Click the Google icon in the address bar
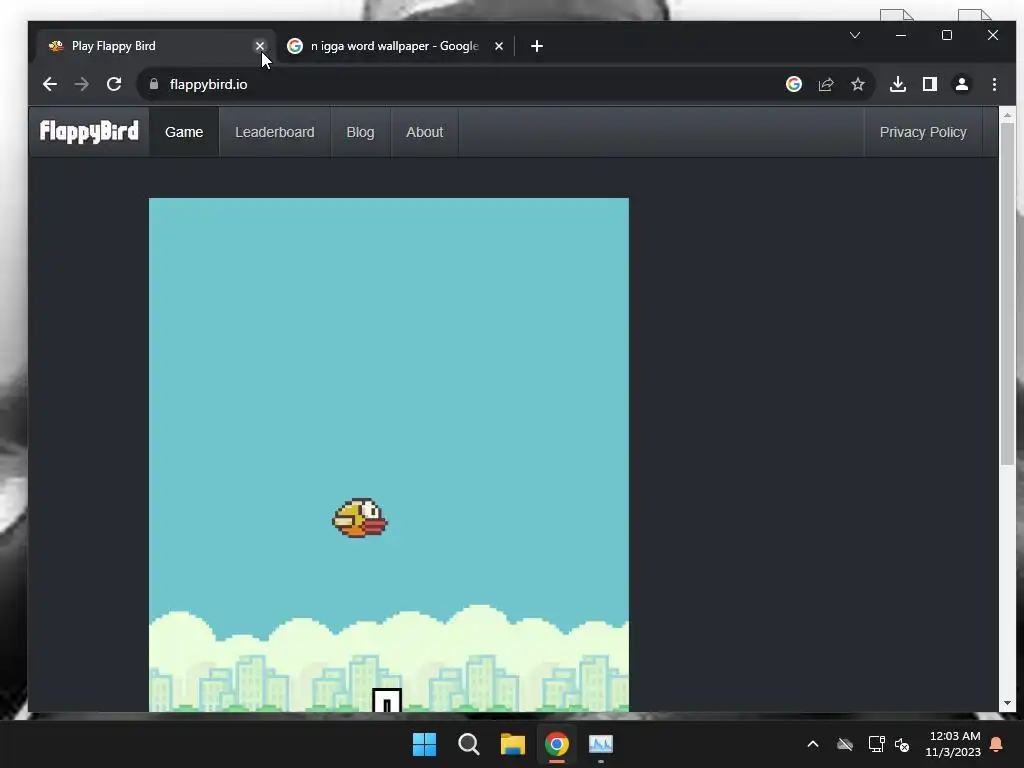Image resolution: width=1024 pixels, height=768 pixels. tap(793, 84)
